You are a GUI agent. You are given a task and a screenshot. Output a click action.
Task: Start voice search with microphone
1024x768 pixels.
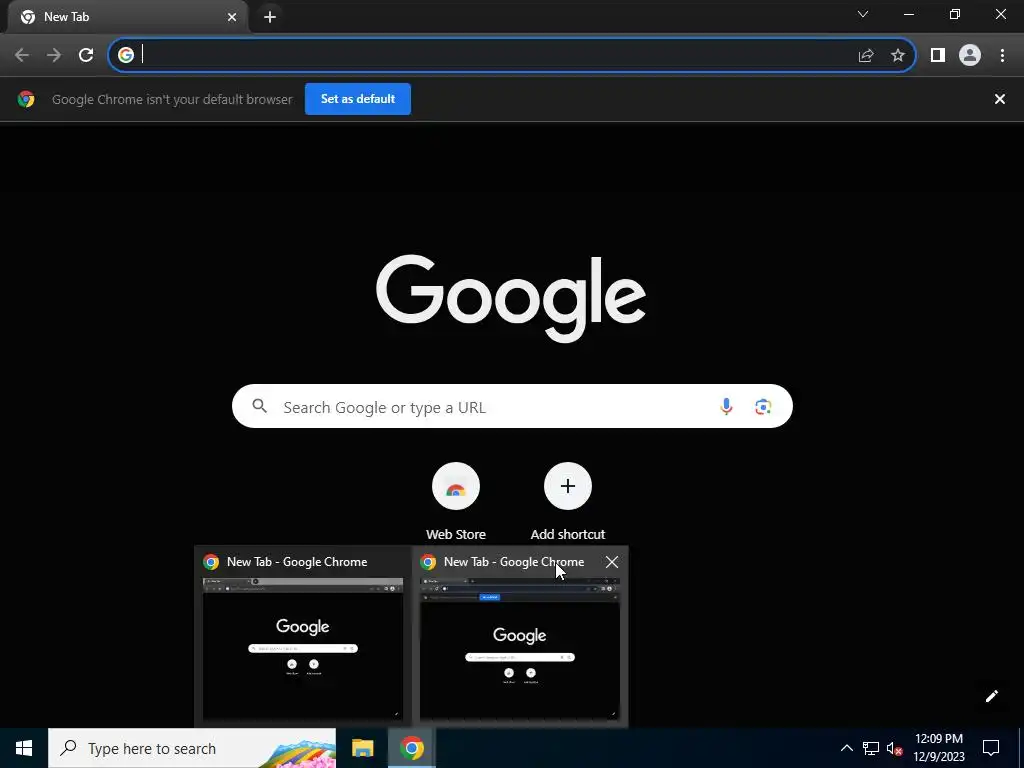click(726, 407)
